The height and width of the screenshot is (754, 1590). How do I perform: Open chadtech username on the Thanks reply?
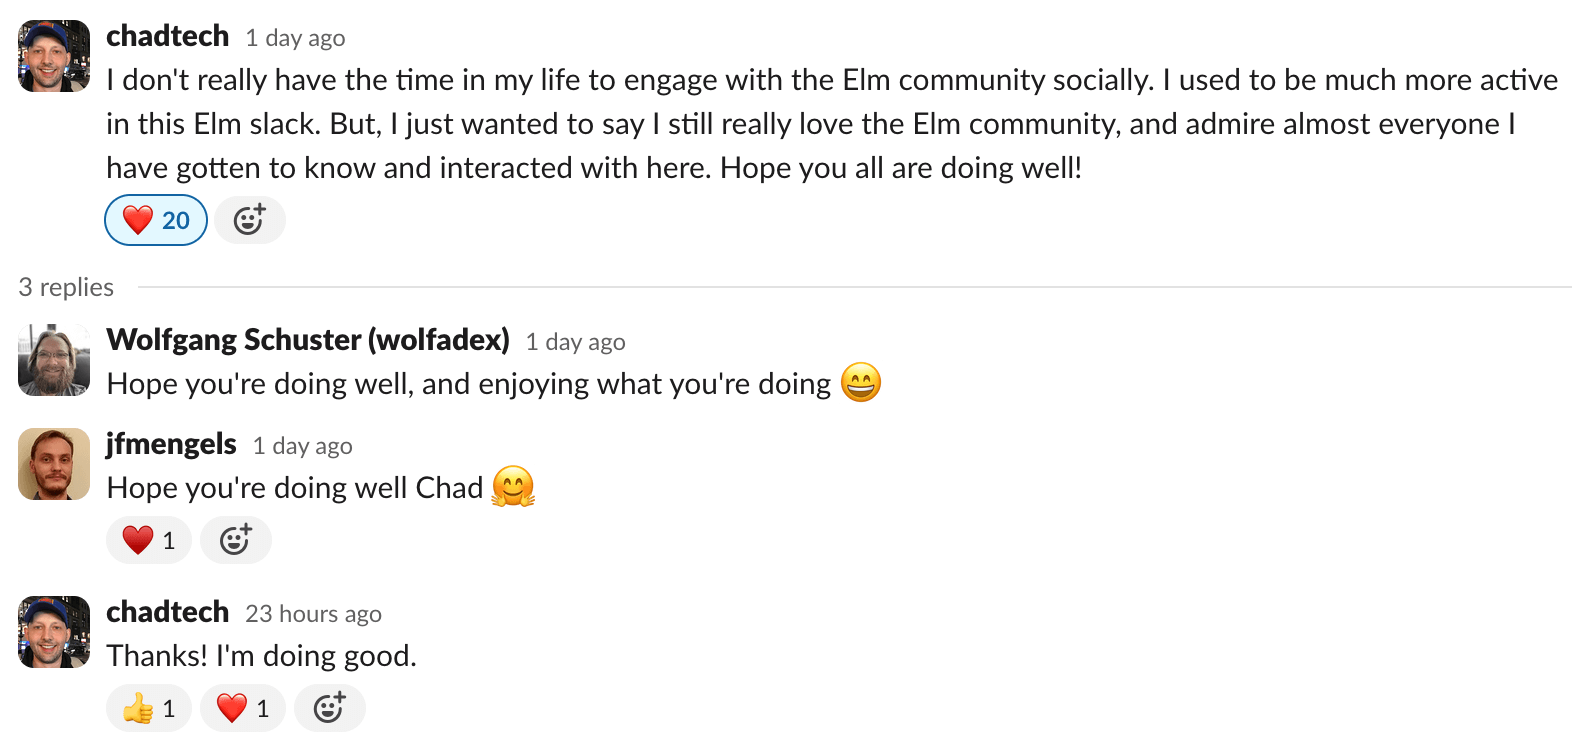click(x=168, y=612)
